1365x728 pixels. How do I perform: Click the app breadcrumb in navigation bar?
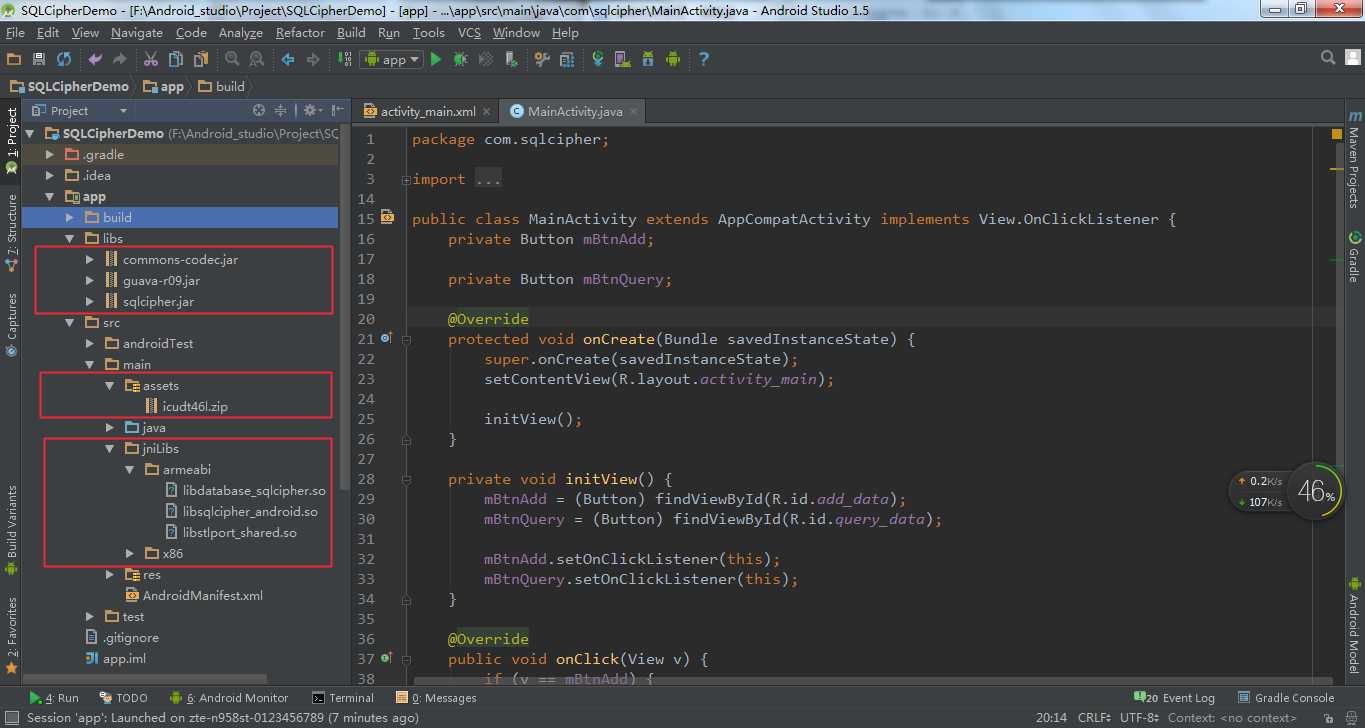click(x=164, y=87)
